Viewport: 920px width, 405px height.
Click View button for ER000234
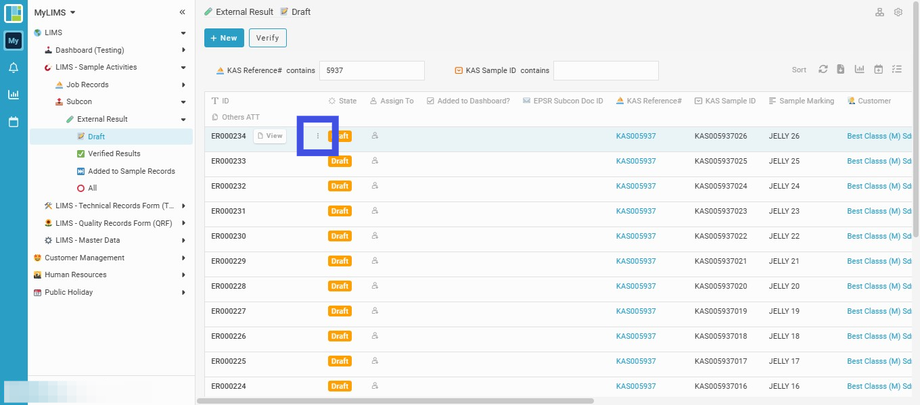click(270, 136)
